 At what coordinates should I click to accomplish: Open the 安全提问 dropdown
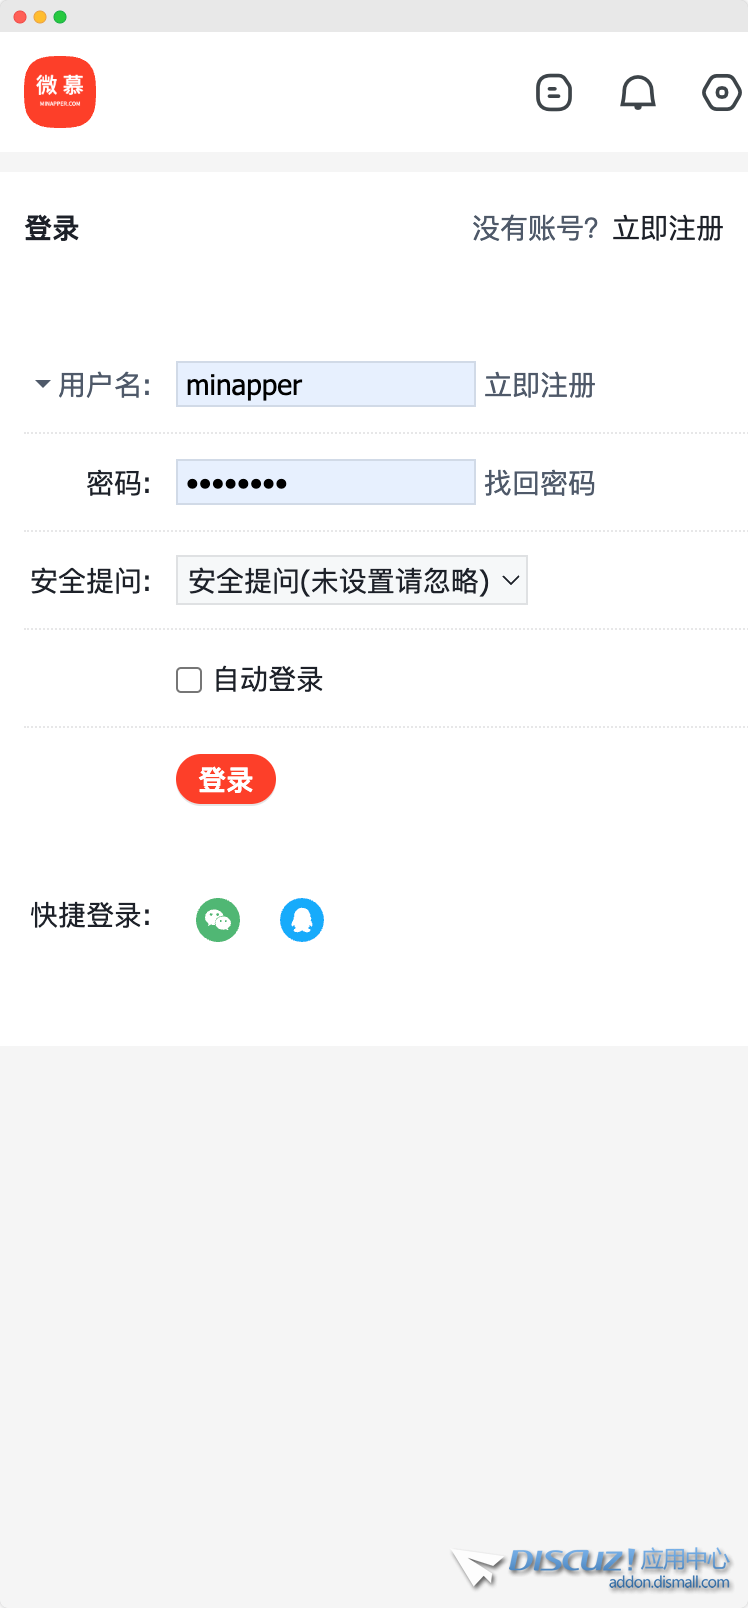click(351, 581)
